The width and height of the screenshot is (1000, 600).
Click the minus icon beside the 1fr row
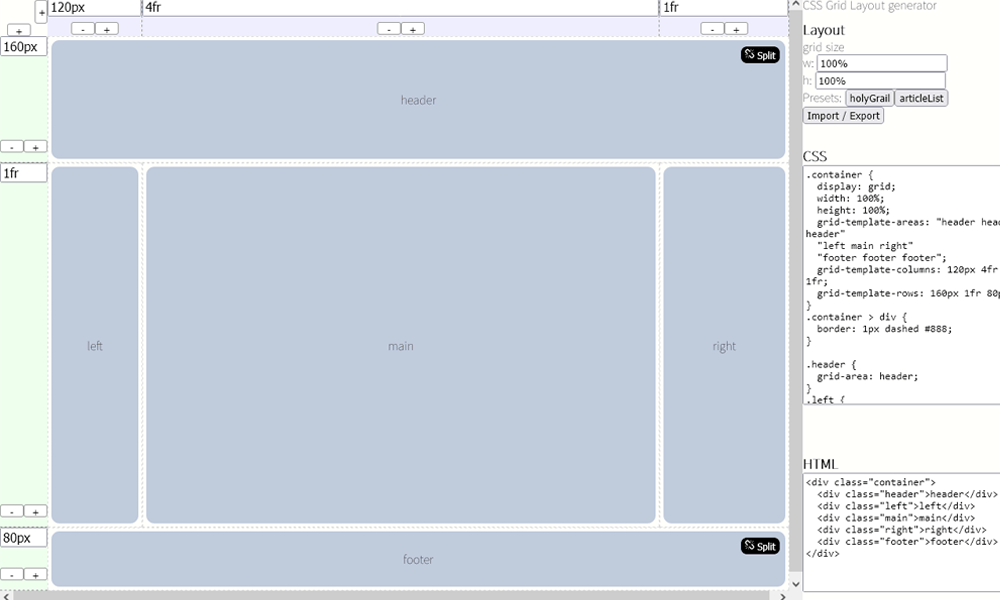coord(12,510)
